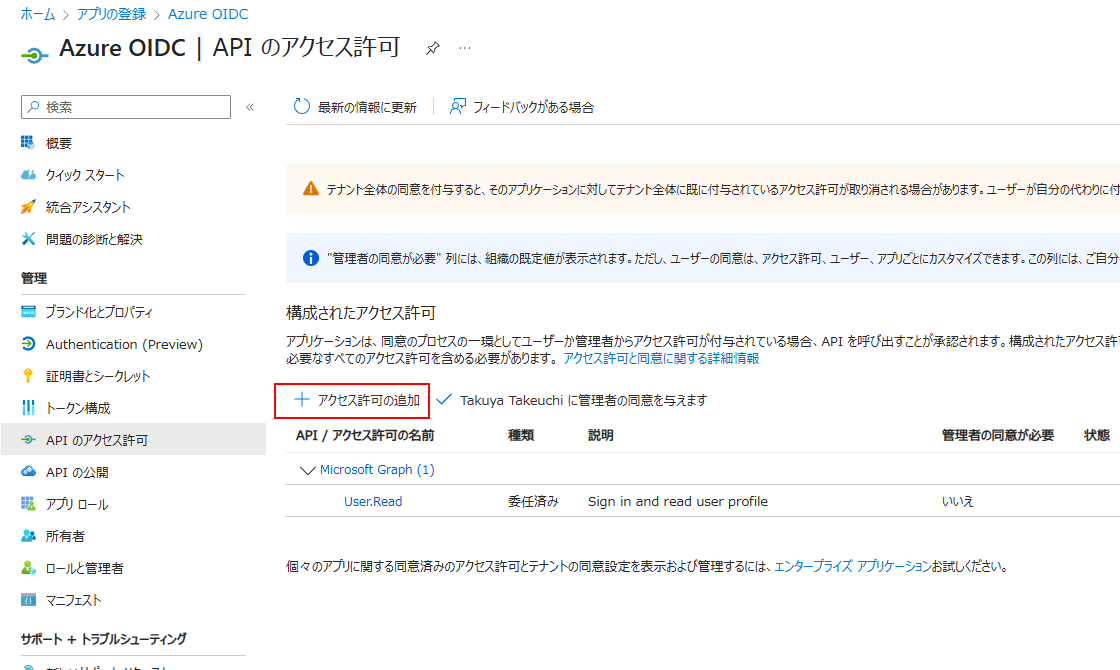Click the blue information circle icon

pyautogui.click(x=311, y=258)
